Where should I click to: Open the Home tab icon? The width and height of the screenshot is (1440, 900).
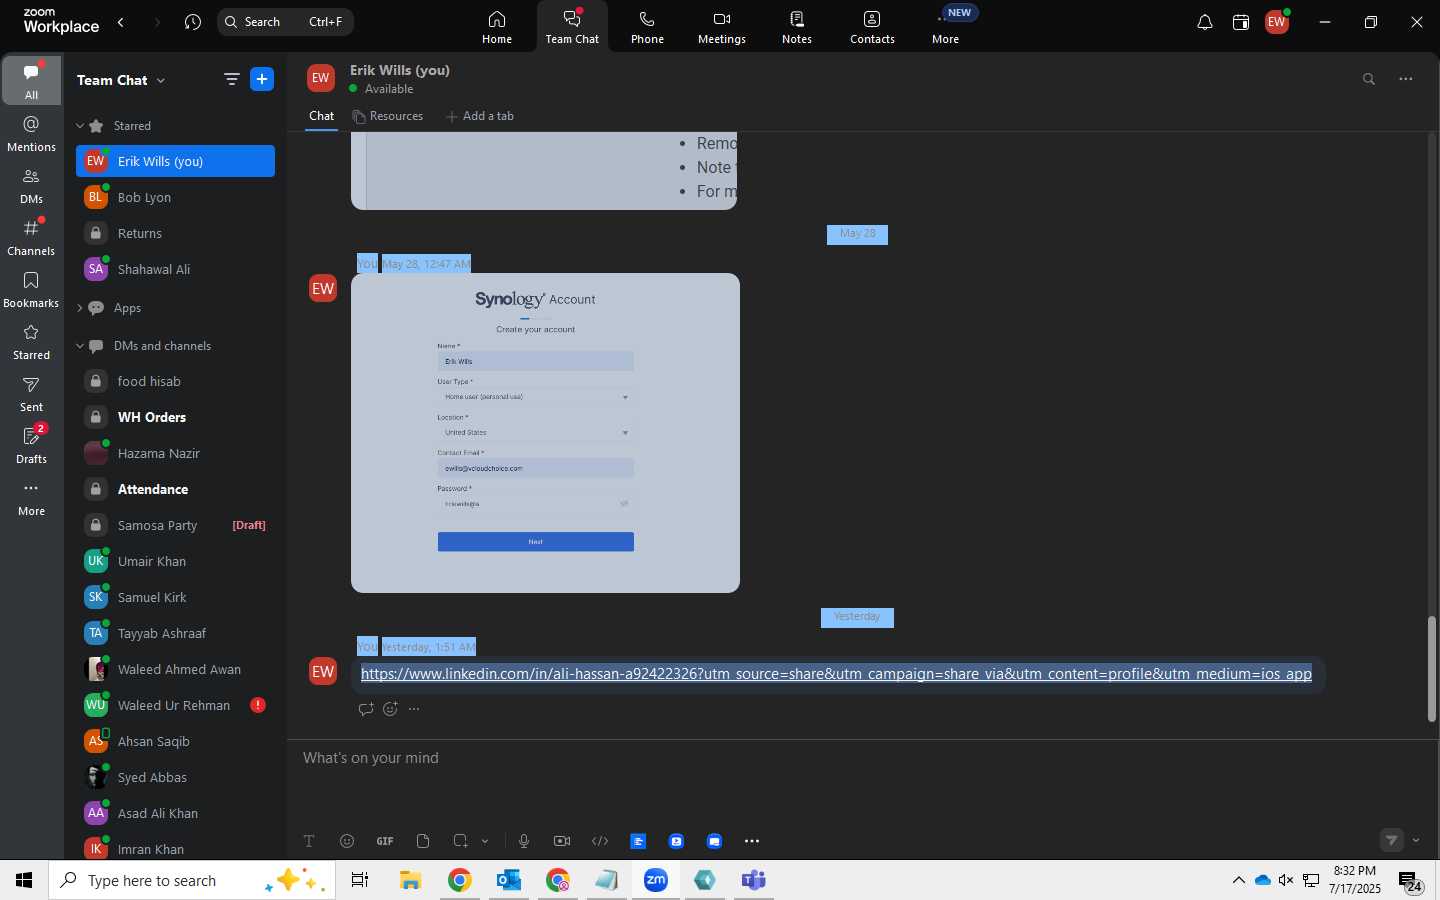point(497,27)
